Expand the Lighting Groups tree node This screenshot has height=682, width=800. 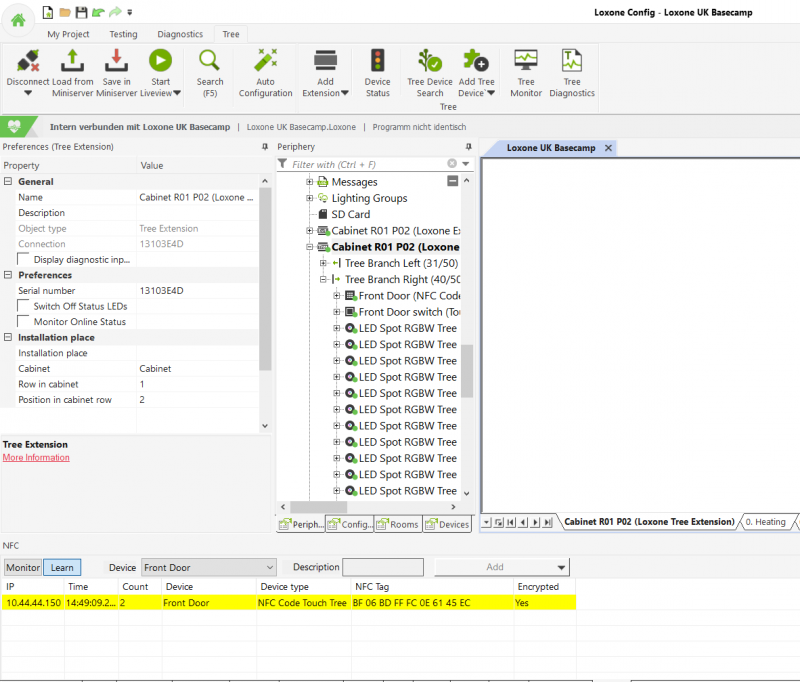(310, 198)
